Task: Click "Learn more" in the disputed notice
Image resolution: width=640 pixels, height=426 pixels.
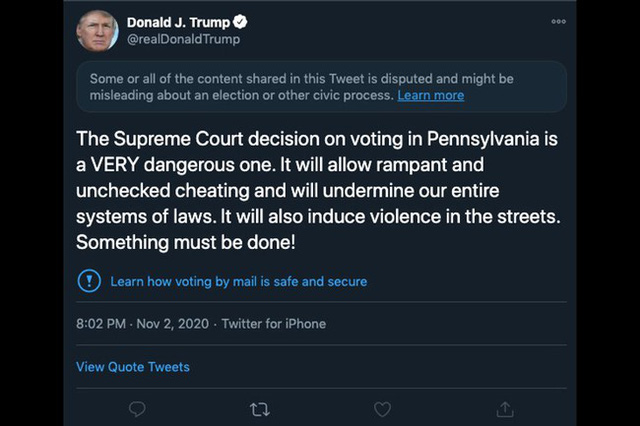Action: tap(430, 96)
